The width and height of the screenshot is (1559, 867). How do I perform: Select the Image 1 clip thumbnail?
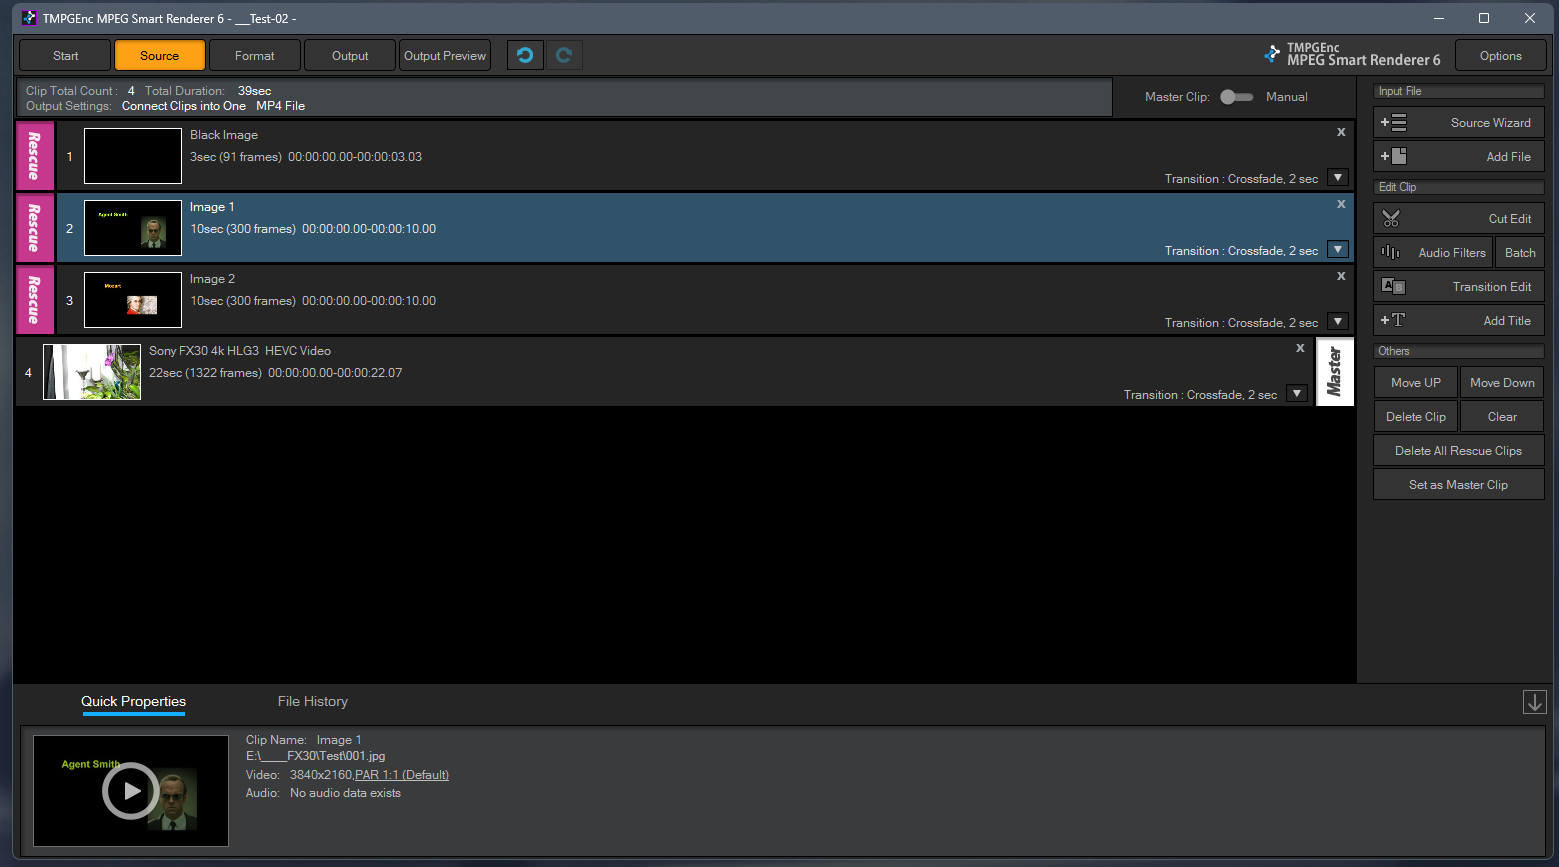click(133, 228)
